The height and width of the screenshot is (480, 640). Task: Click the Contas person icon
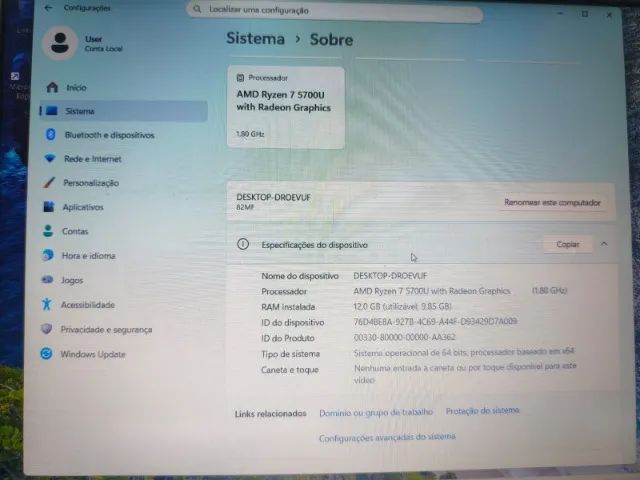pos(48,231)
